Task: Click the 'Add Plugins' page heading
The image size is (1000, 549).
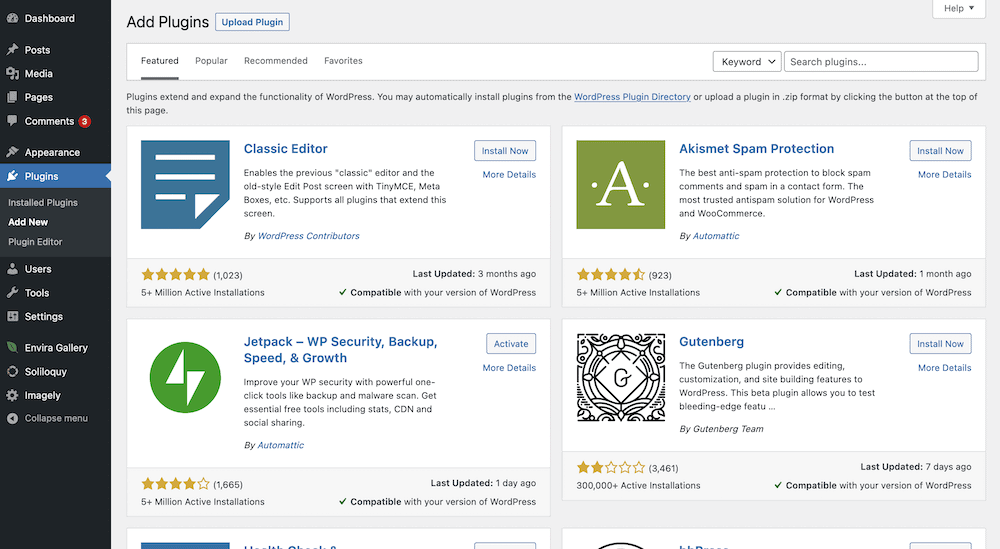Action: tap(168, 22)
